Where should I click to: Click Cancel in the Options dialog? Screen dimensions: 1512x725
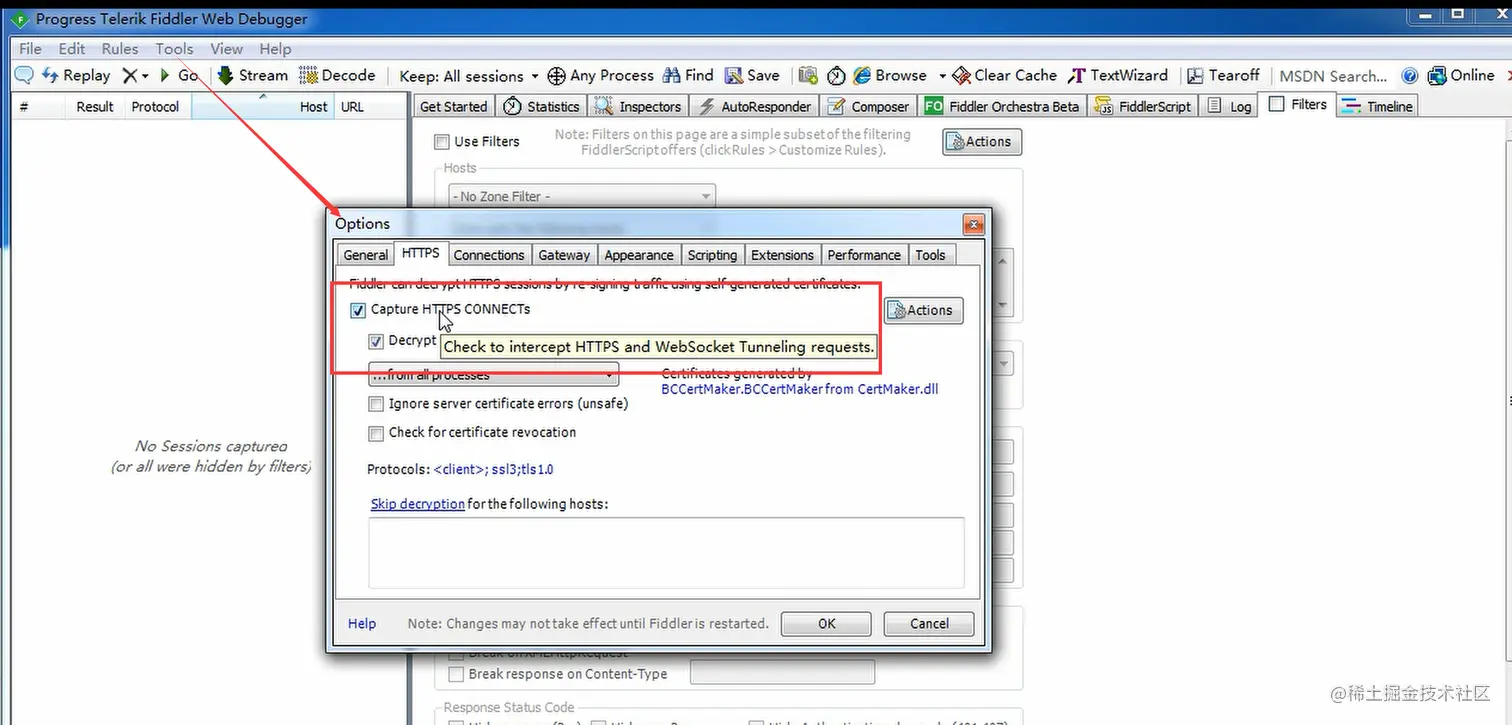tap(929, 624)
